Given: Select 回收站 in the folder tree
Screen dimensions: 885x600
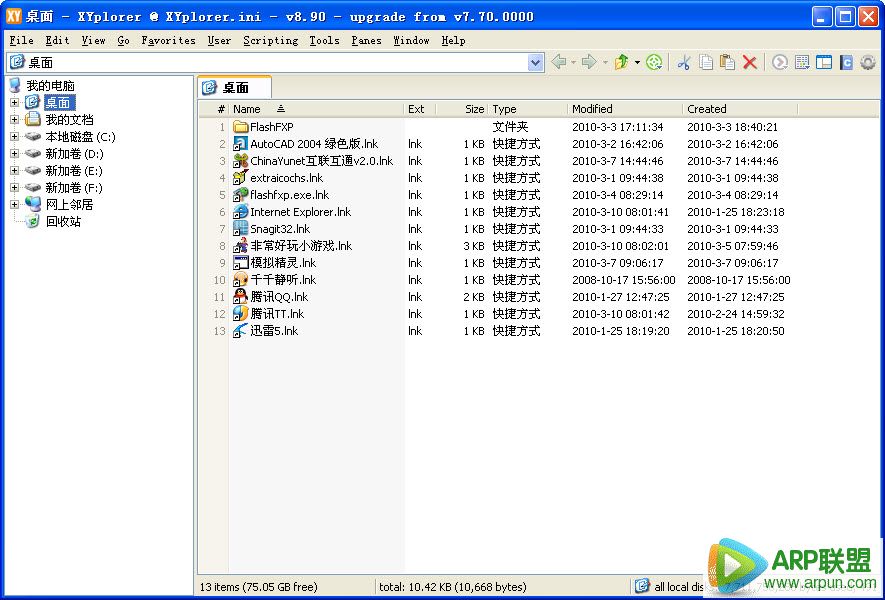Looking at the screenshot, I should click(x=64, y=221).
